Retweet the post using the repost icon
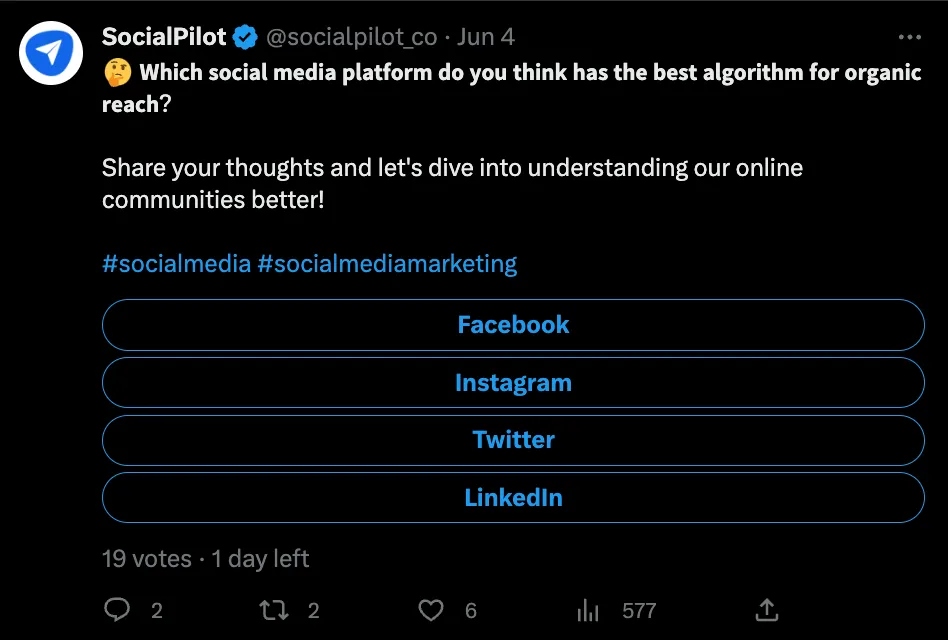The image size is (948, 640). 274,610
